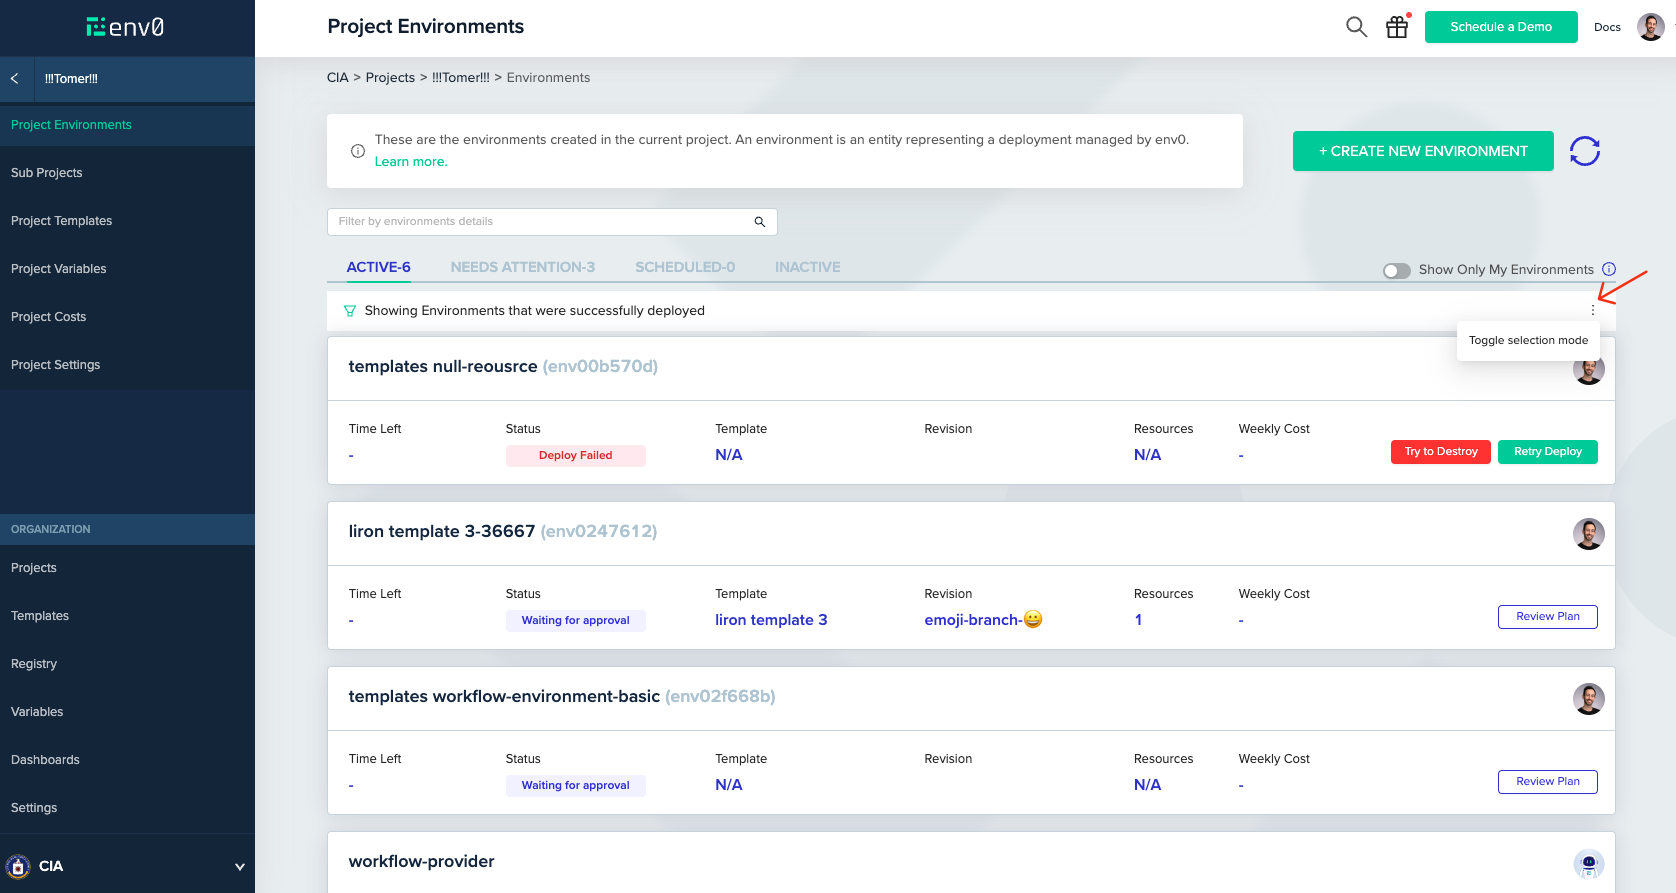The height and width of the screenshot is (893, 1676).
Task: Open Project Variables in the sidebar
Action: pyautogui.click(x=59, y=269)
